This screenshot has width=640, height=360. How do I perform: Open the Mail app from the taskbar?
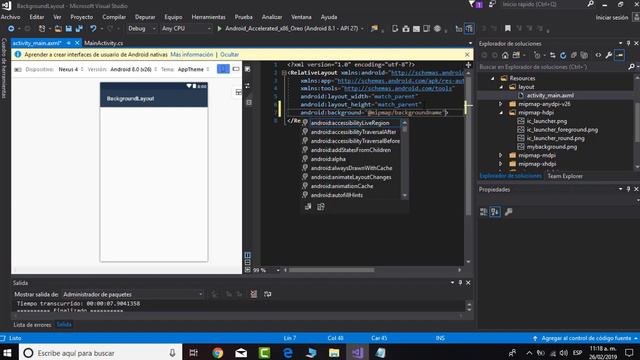(241, 353)
